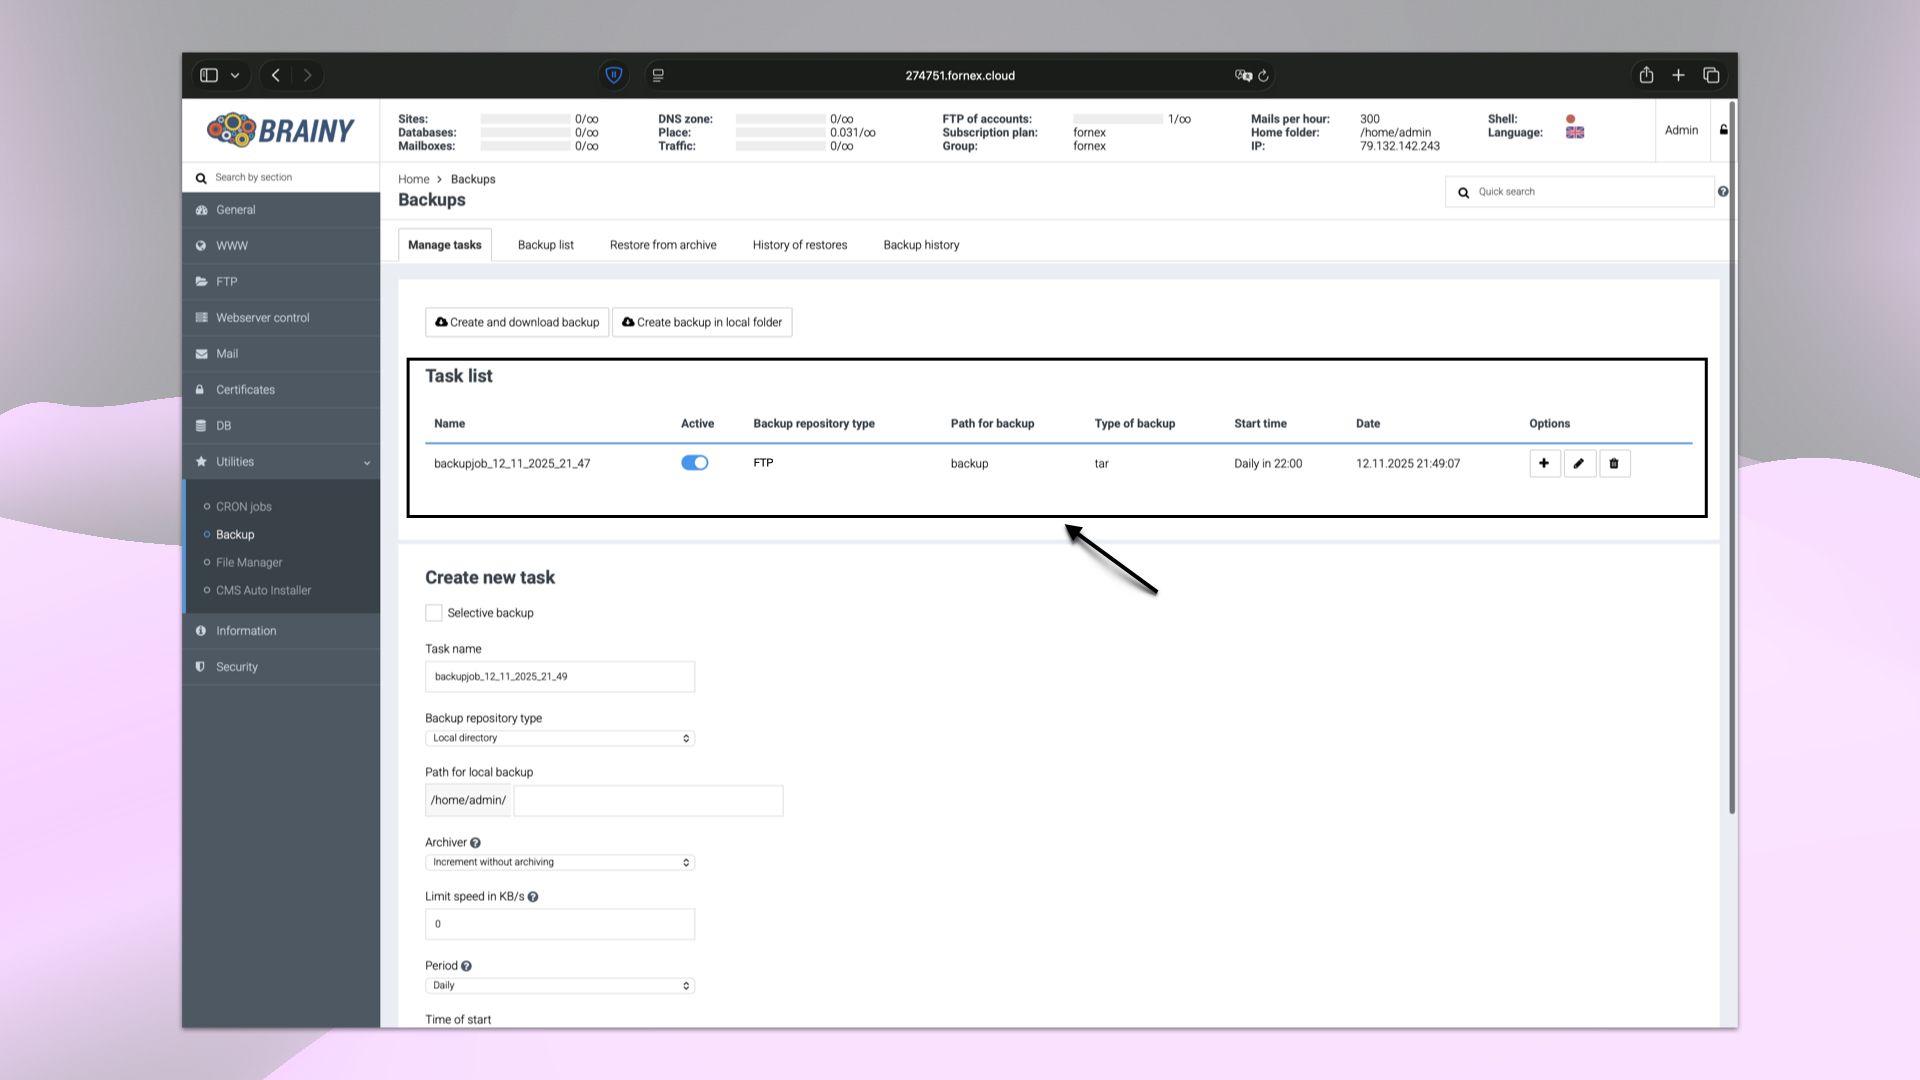The width and height of the screenshot is (1920, 1080).
Task: Switch to the Backup history tab
Action: point(921,244)
